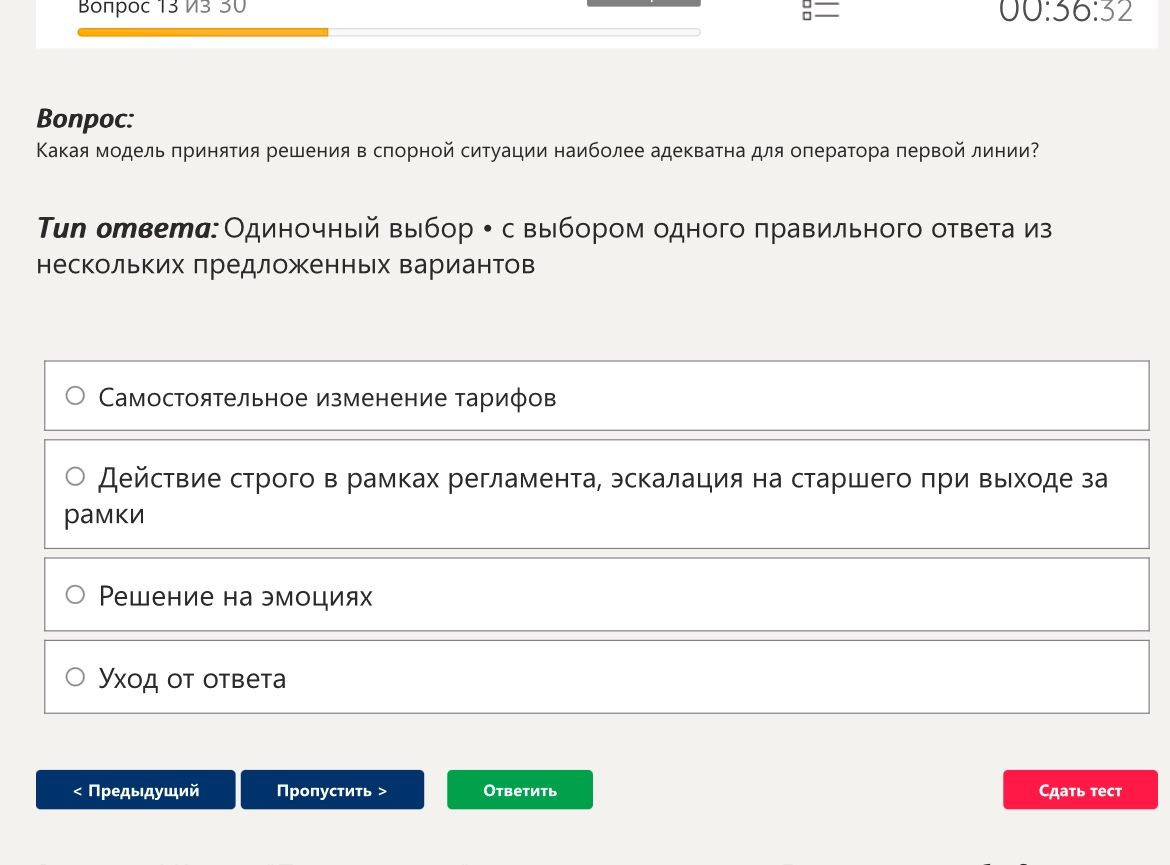Select radio button for 'Самостоятельное изменение тарифов'
1170x865 pixels.
coord(75,396)
